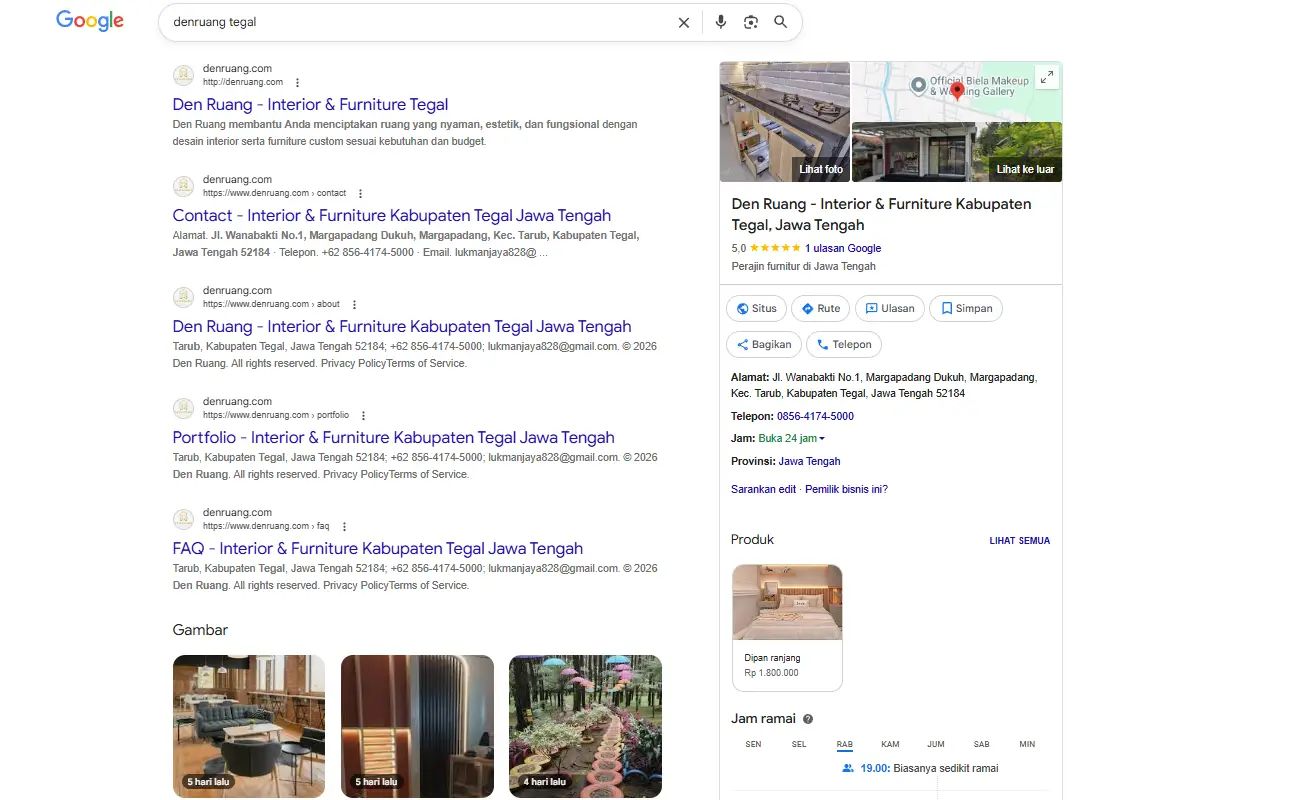Click the Jam ramai help question-mark icon
This screenshot has height=800, width=1307.
(808, 719)
